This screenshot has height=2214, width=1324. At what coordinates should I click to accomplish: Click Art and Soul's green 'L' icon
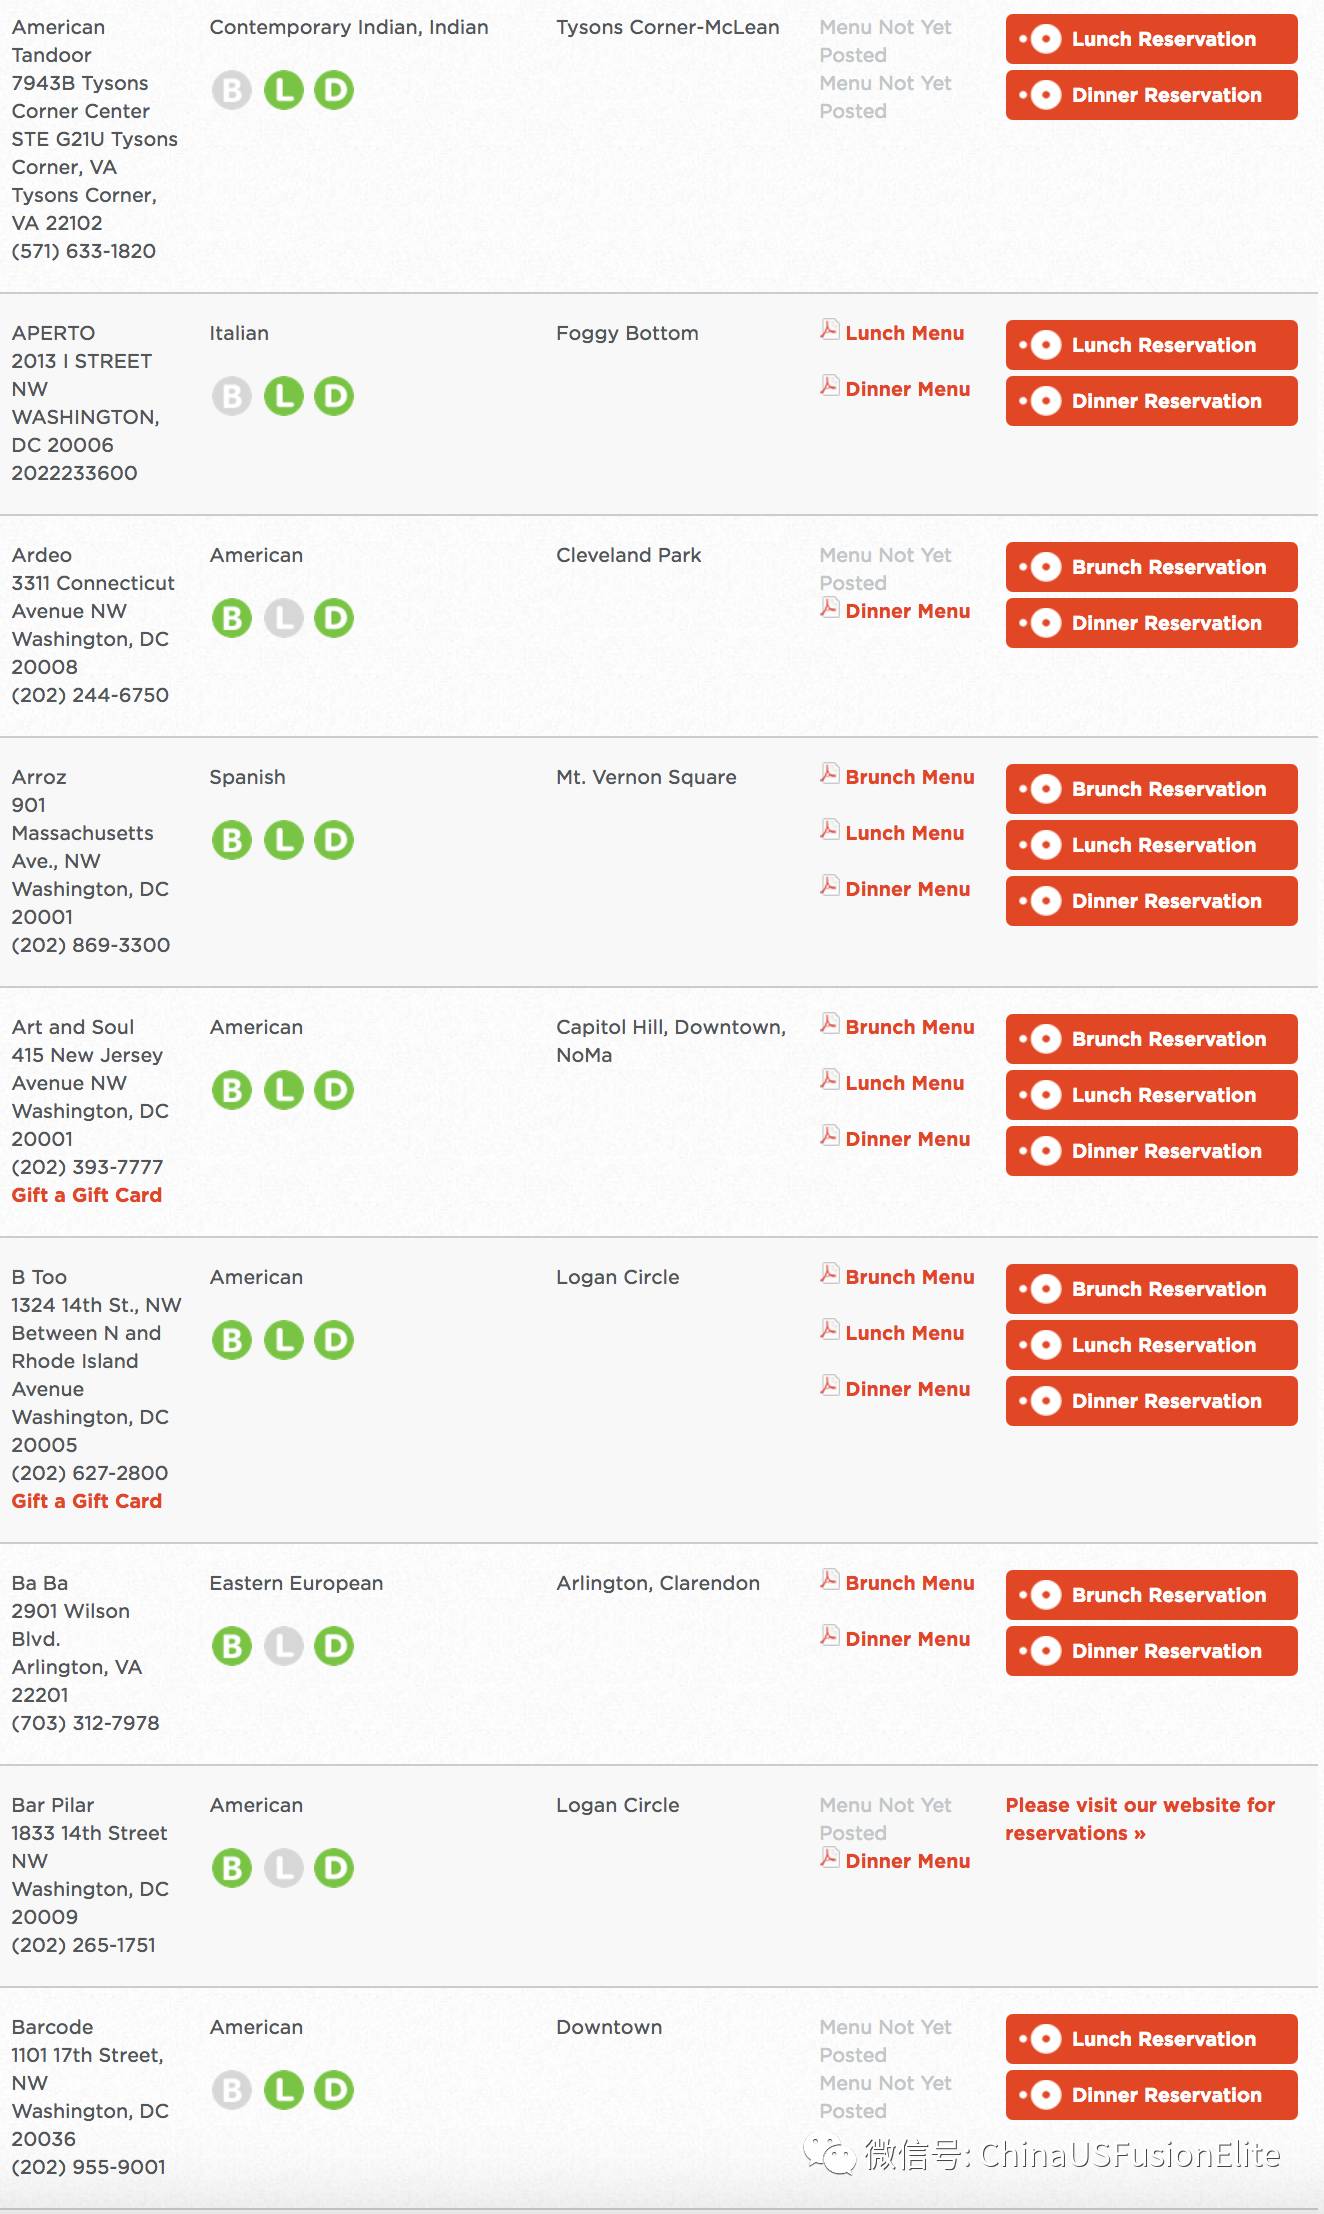pyautogui.click(x=283, y=1090)
